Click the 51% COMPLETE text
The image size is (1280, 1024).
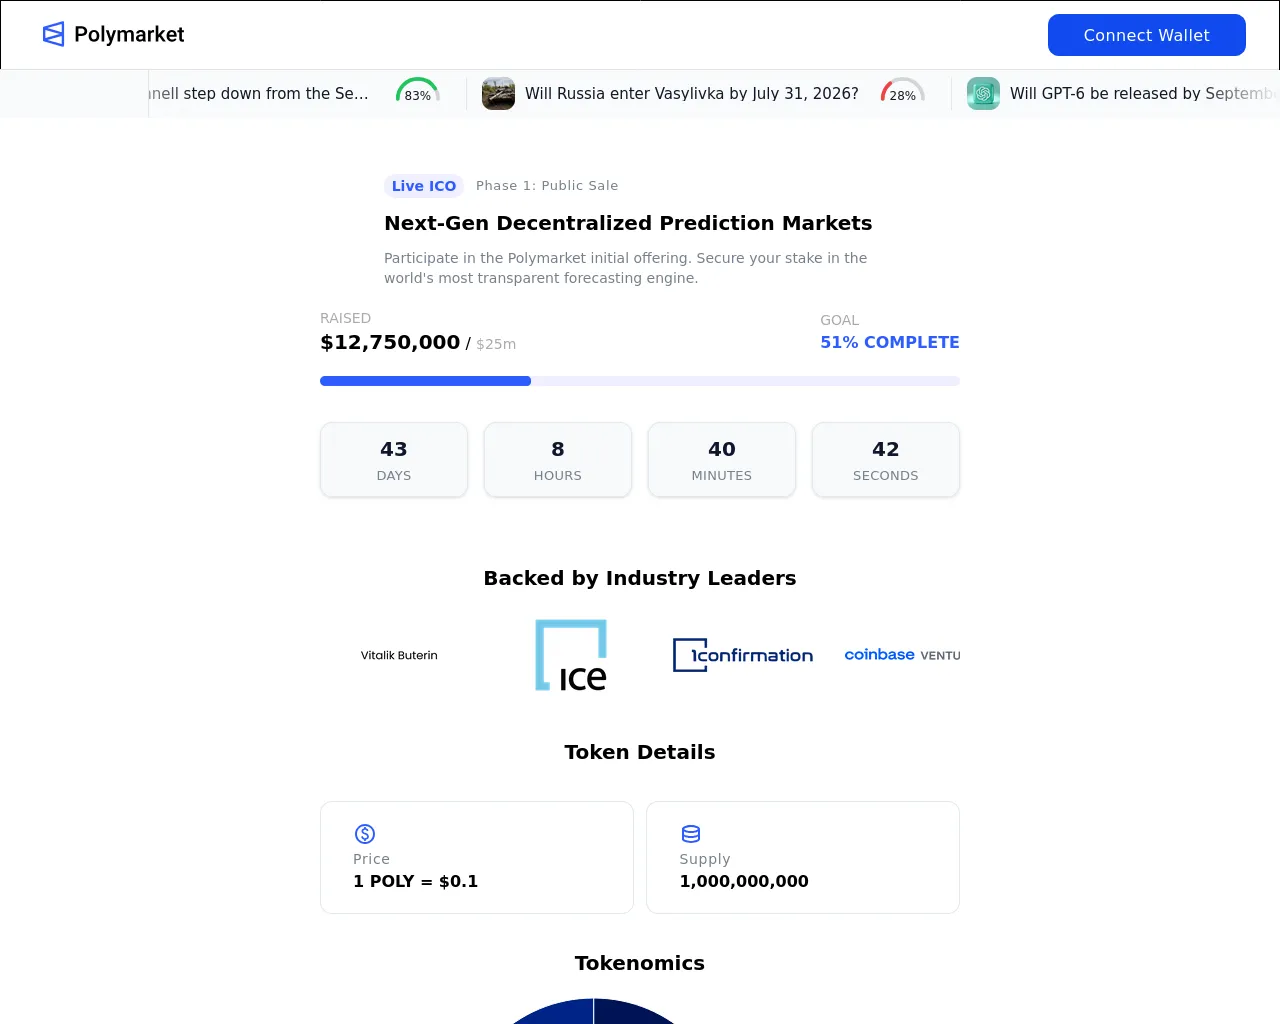(890, 342)
